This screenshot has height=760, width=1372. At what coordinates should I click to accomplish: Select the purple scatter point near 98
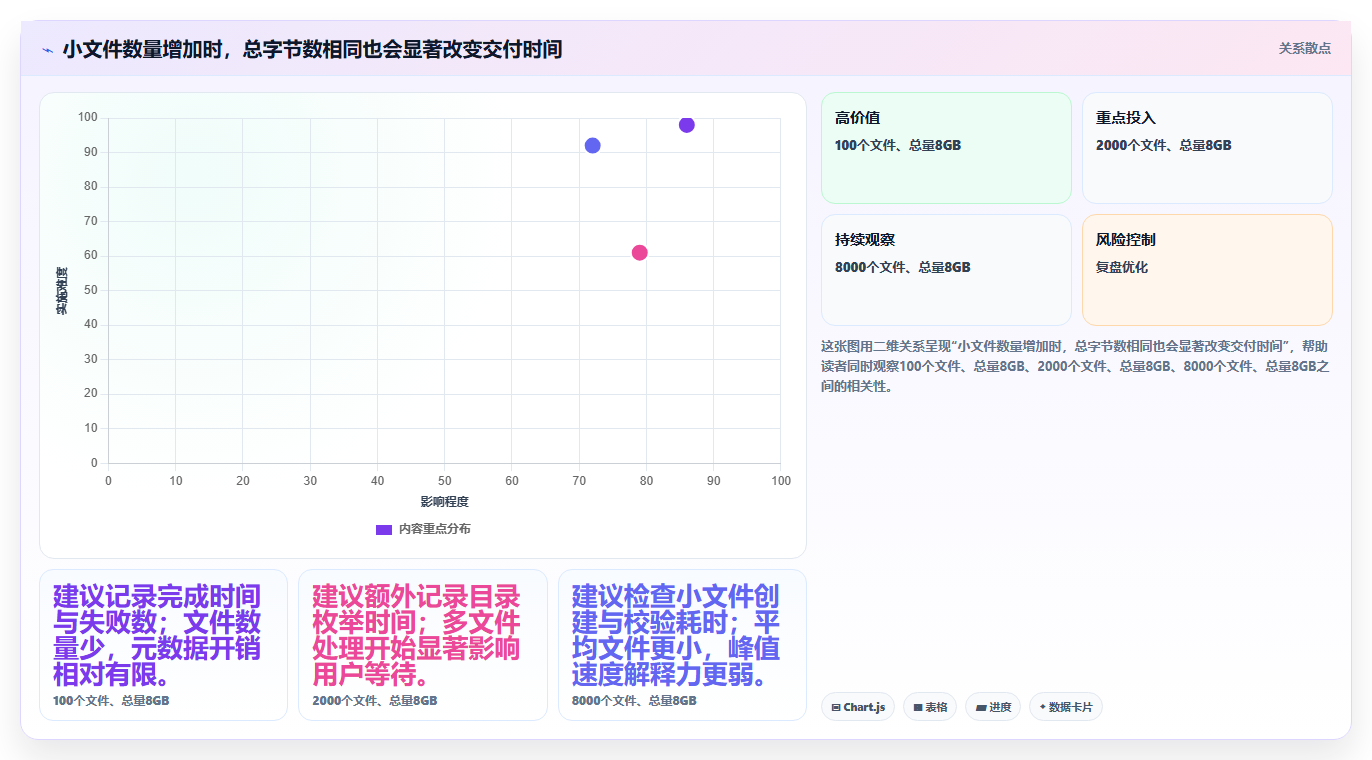pyautogui.click(x=686, y=125)
